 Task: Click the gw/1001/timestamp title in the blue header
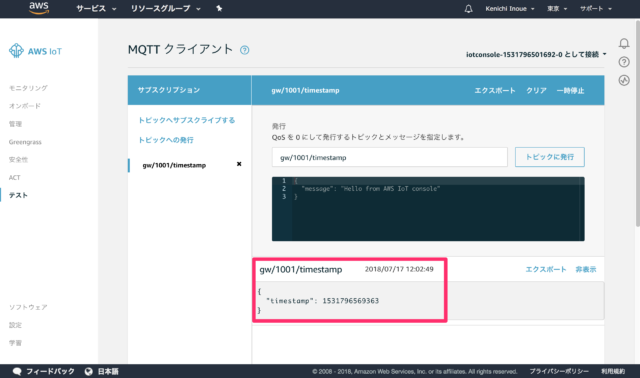point(305,91)
